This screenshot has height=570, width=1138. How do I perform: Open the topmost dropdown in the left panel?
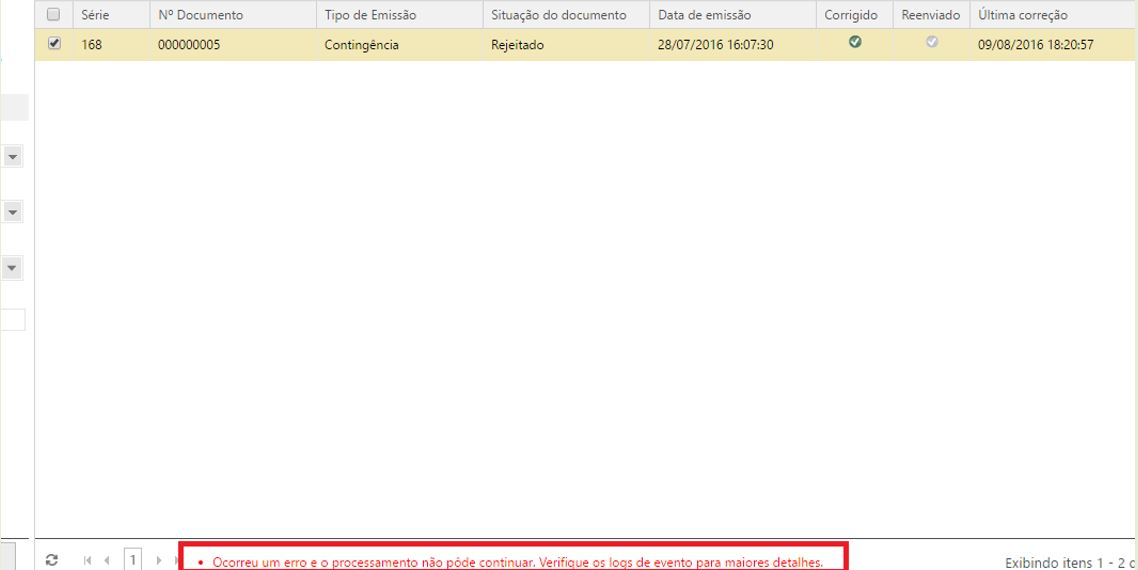click(14, 157)
